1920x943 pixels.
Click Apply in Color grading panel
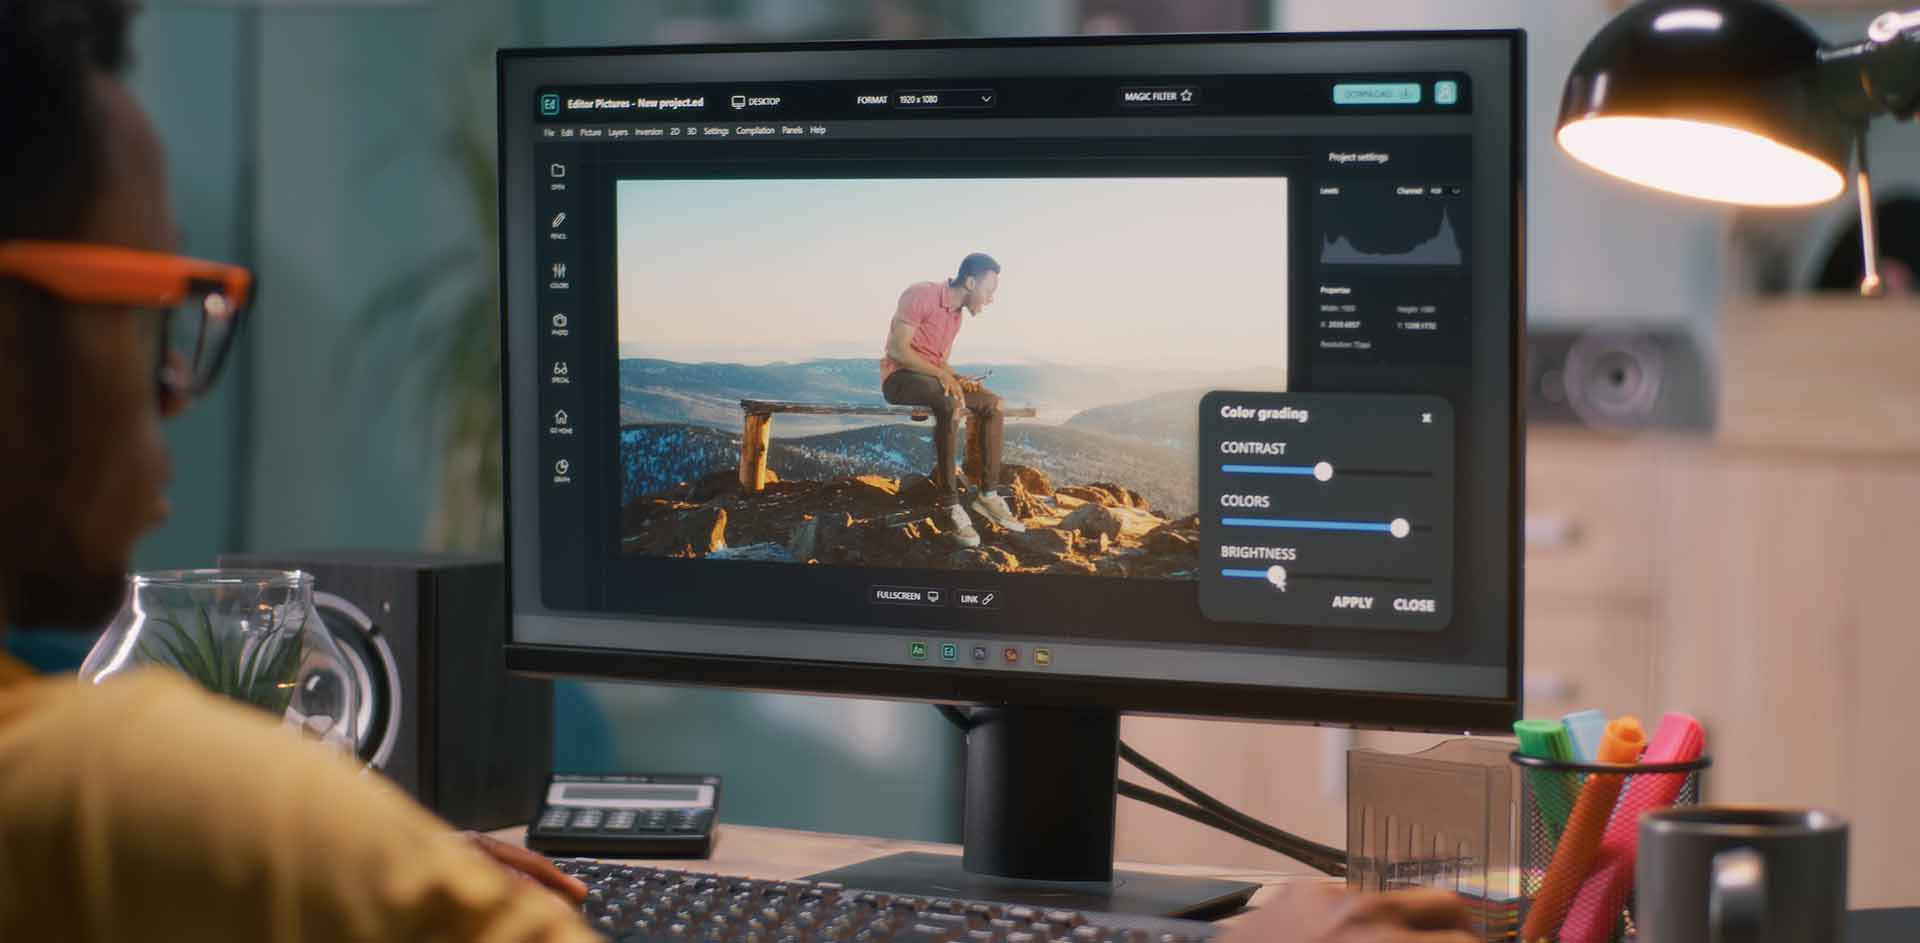click(1352, 602)
